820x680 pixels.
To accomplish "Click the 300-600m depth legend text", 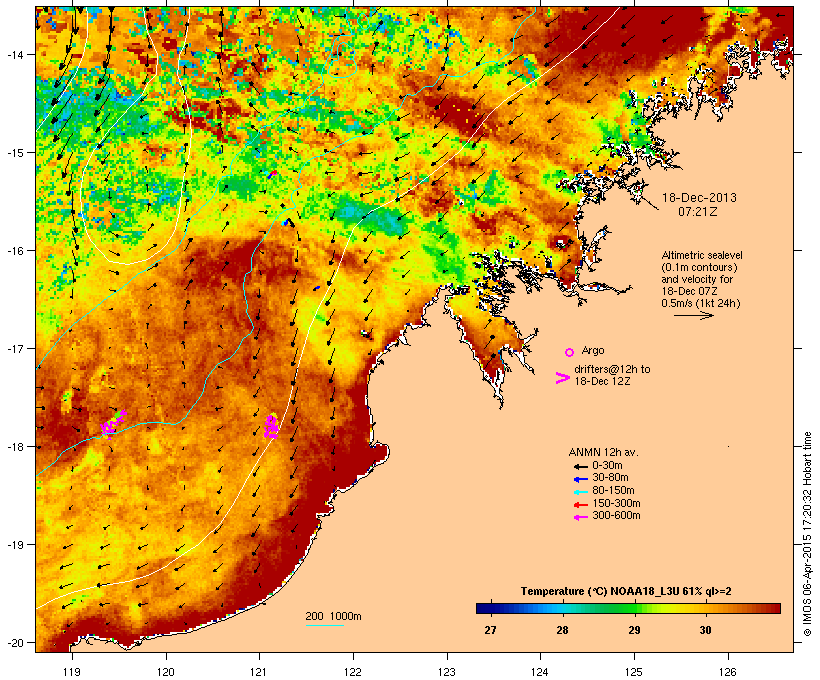I will [616, 516].
